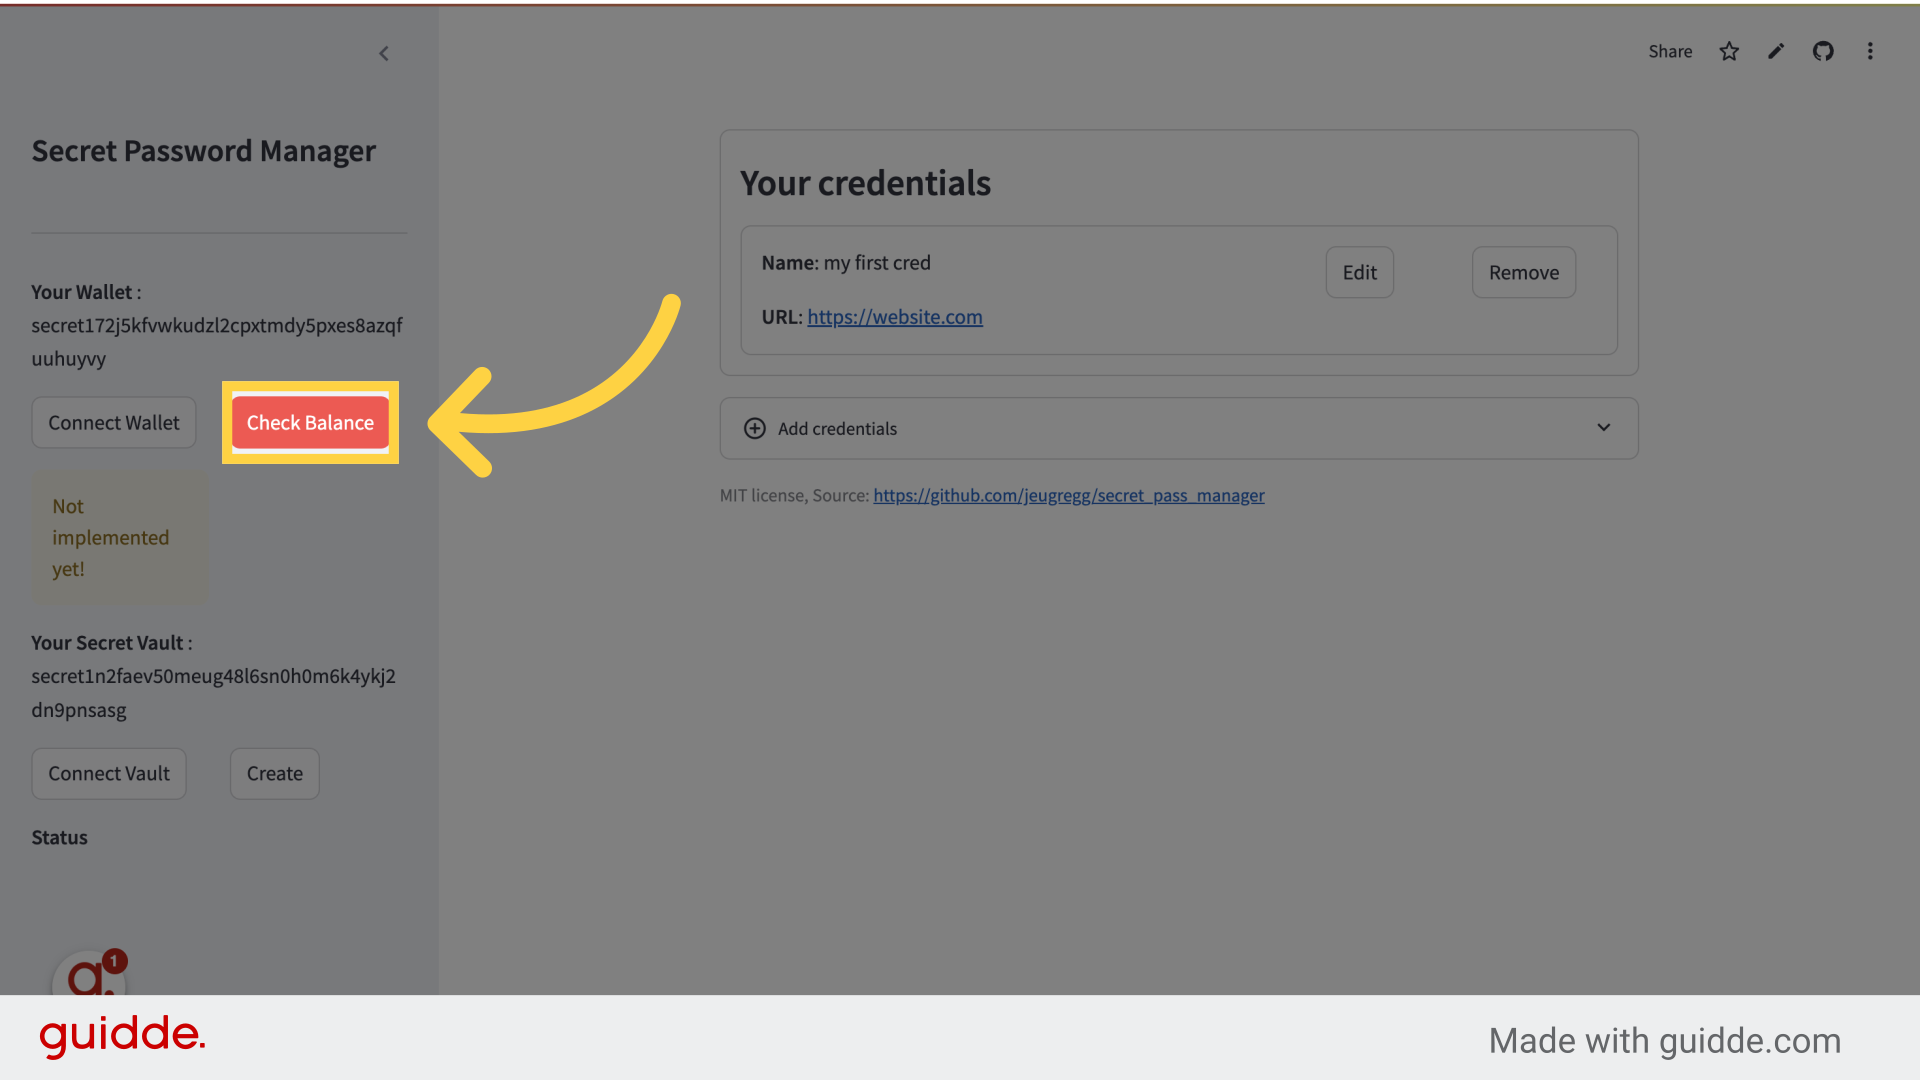Click the Share icon
1920x1080 pixels.
coord(1669,51)
